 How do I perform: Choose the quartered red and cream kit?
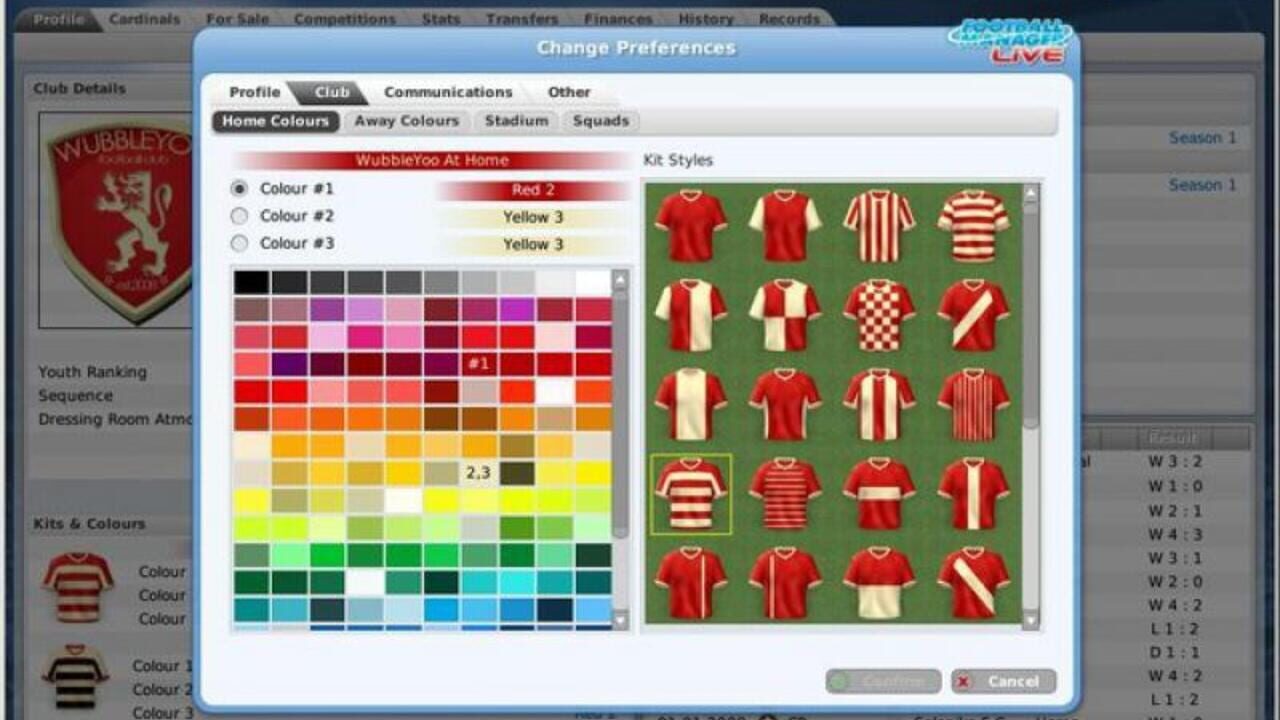[x=785, y=315]
